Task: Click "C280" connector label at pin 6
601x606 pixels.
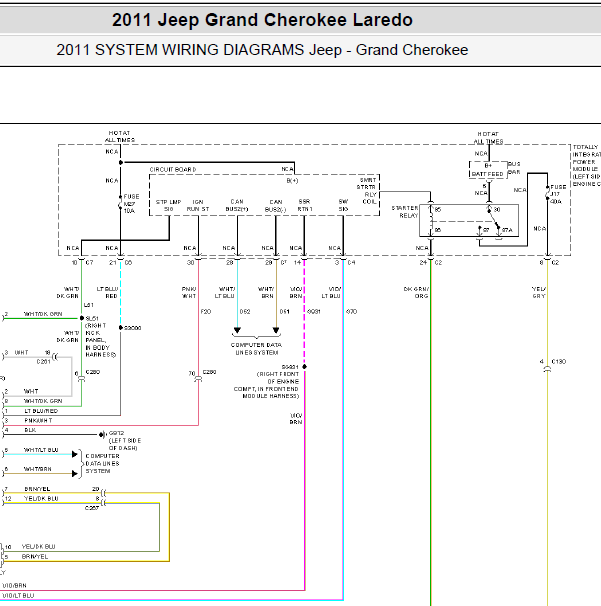Action: 93,372
